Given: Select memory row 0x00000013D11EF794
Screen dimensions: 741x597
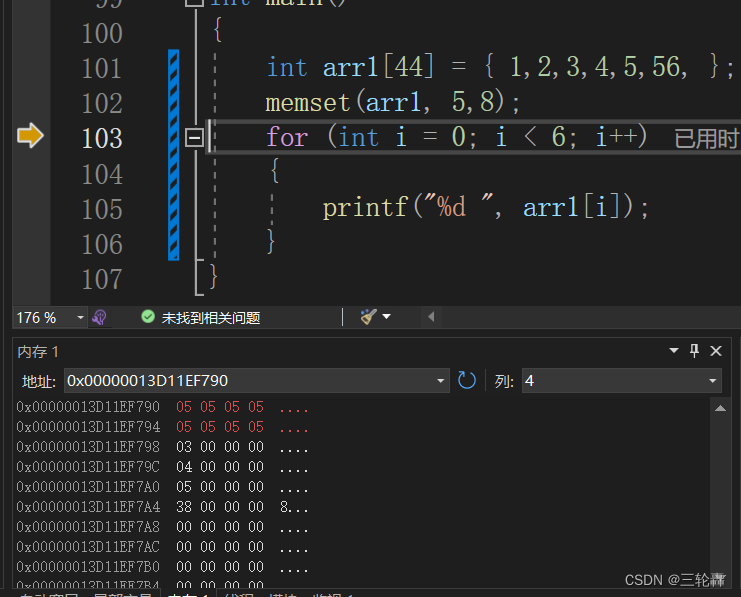Looking at the screenshot, I should tap(163, 427).
